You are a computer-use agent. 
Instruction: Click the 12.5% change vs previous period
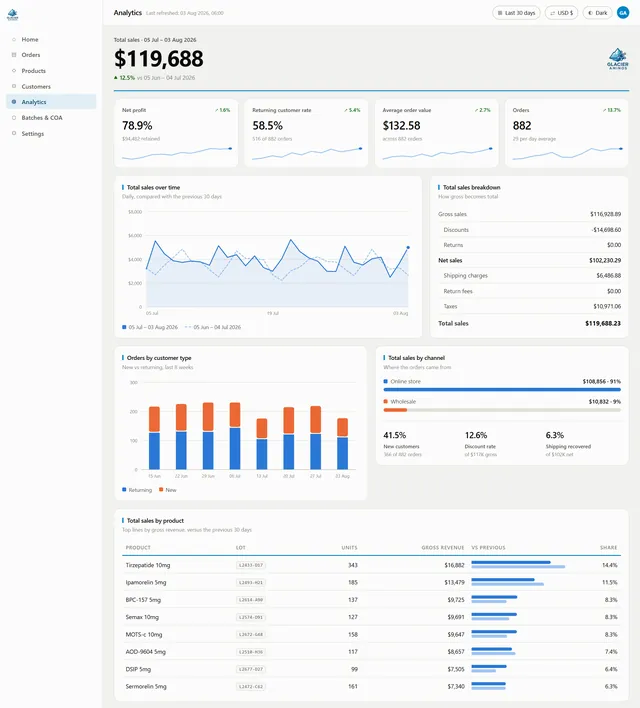(x=124, y=78)
